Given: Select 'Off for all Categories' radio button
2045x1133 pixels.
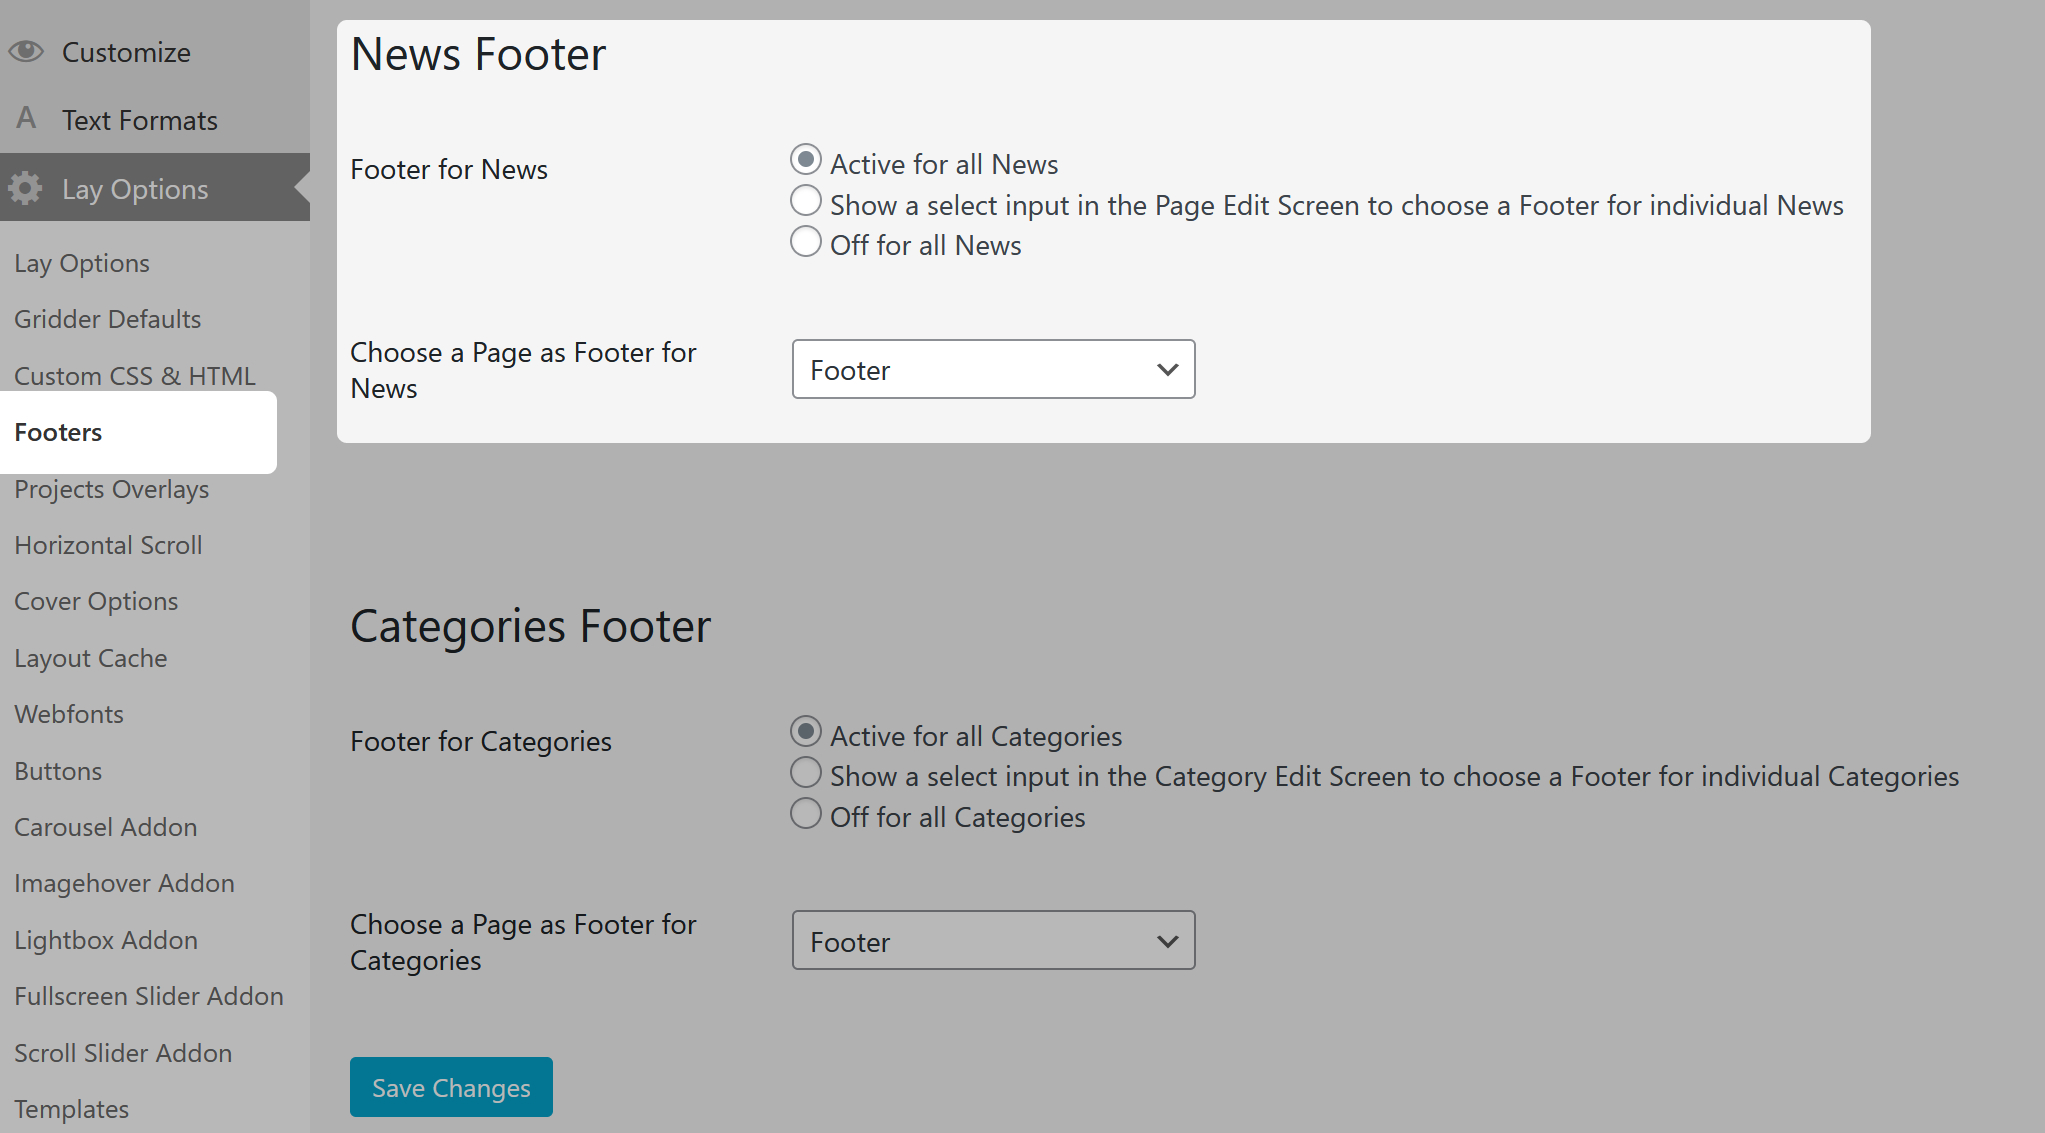Looking at the screenshot, I should tap(805, 814).
